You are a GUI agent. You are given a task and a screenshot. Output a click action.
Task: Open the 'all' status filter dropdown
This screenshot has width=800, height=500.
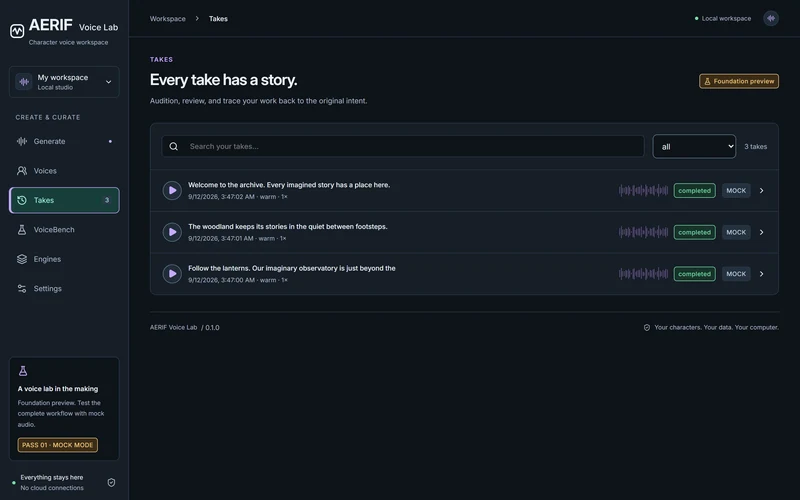click(x=694, y=146)
